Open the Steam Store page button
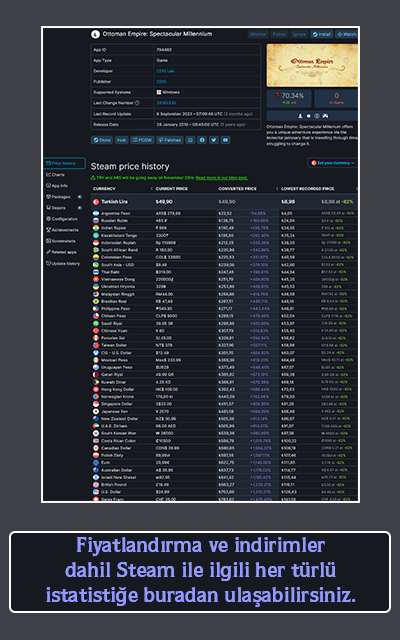400x640 pixels. click(x=102, y=140)
